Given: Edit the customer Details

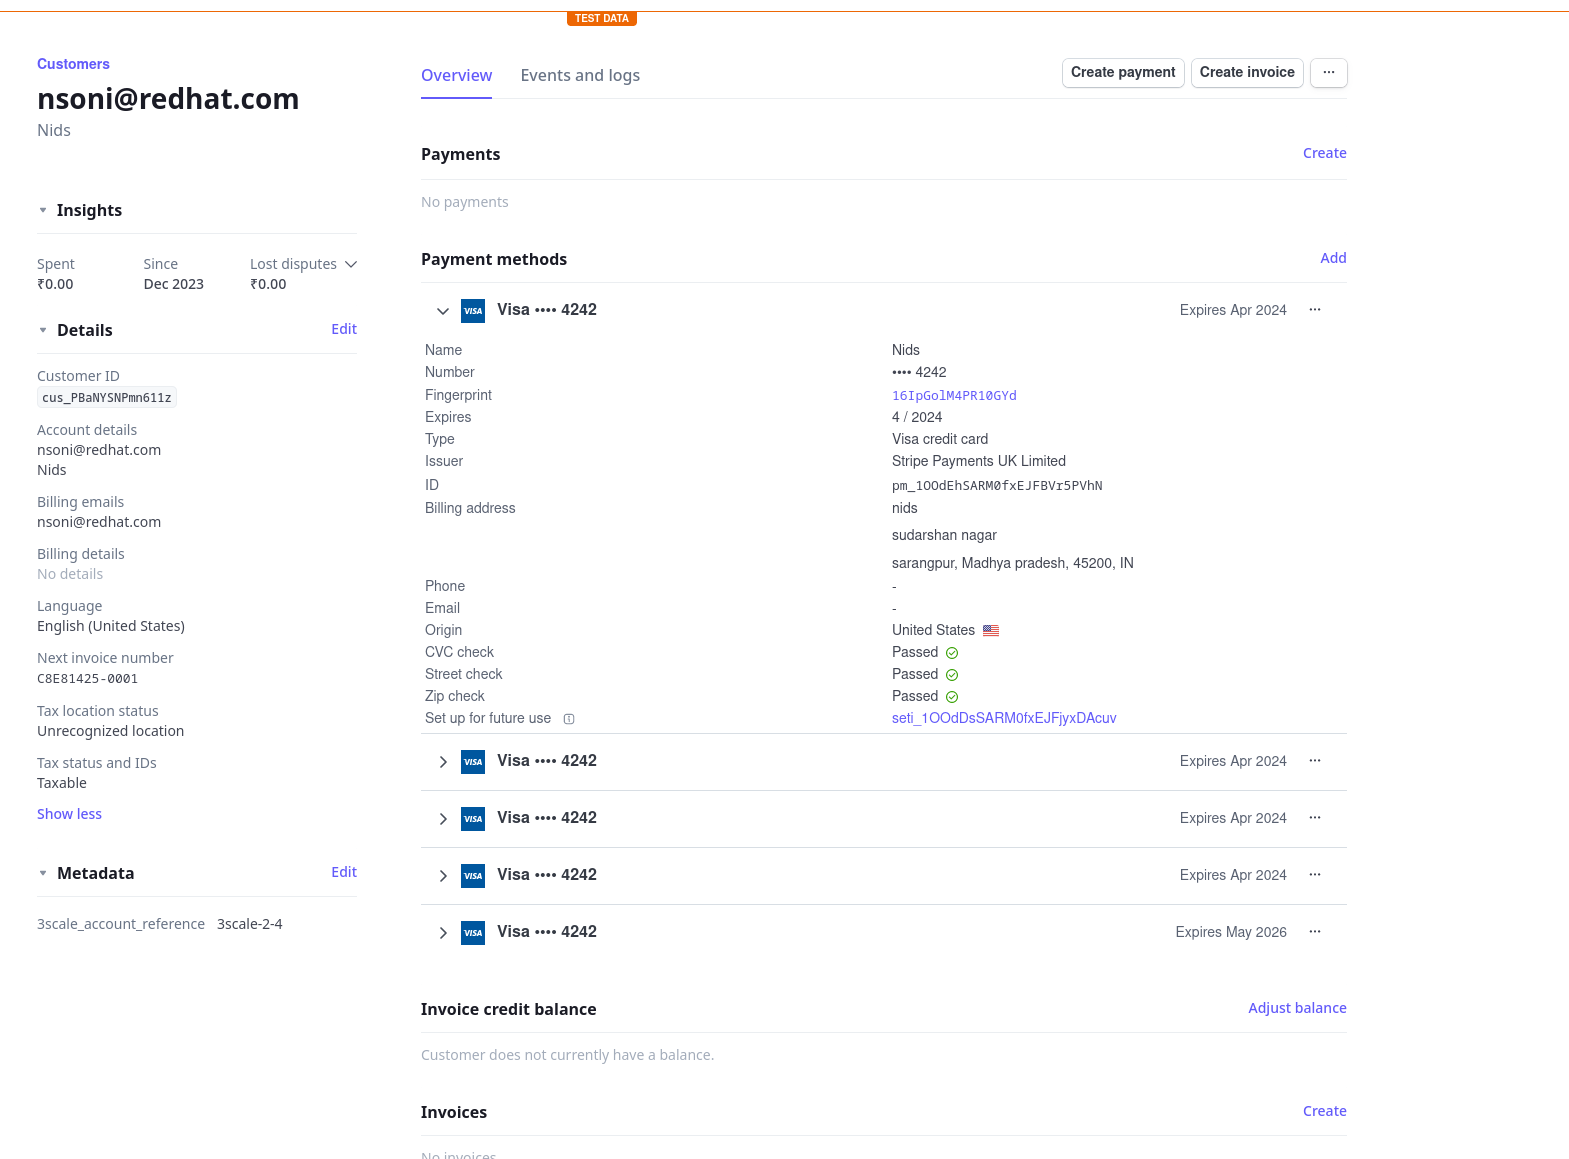Looking at the screenshot, I should (344, 329).
